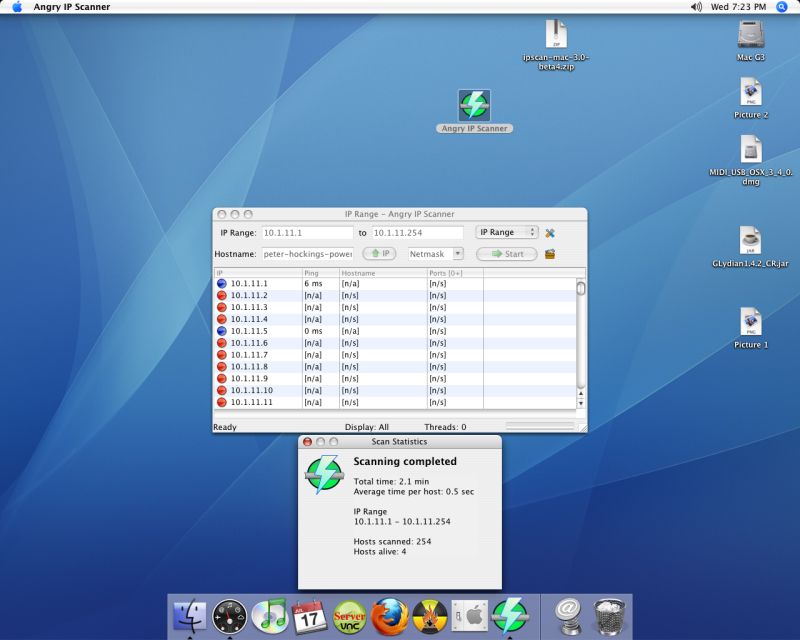The height and width of the screenshot is (640, 800).
Task: Click "Total time: 2.1 min" text
Action: 391,481
